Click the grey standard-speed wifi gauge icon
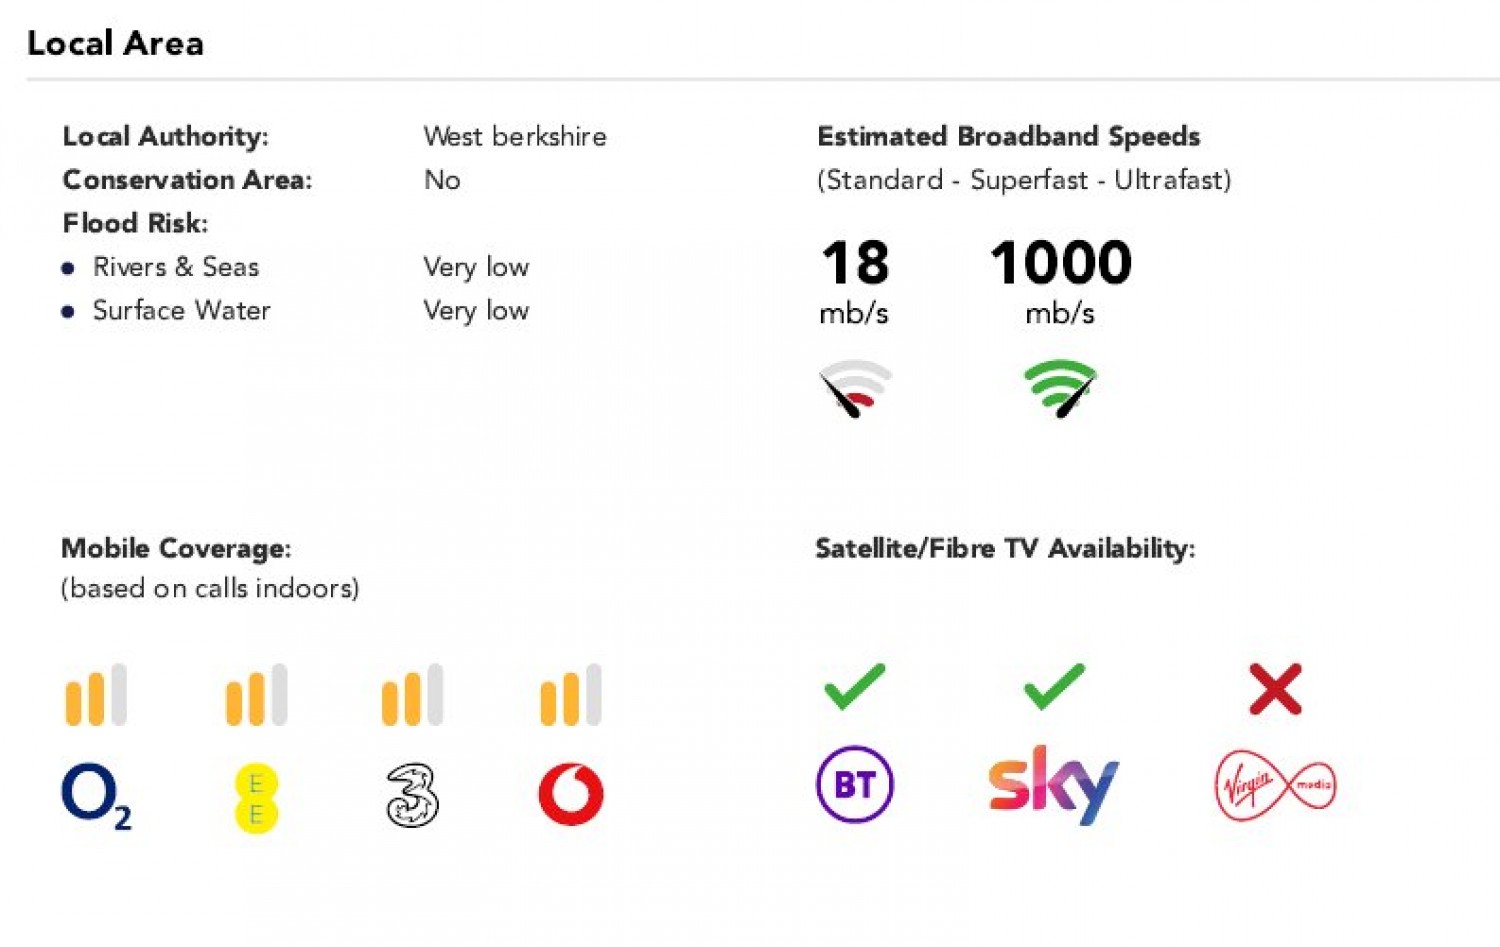The image size is (1500, 947). [855, 388]
